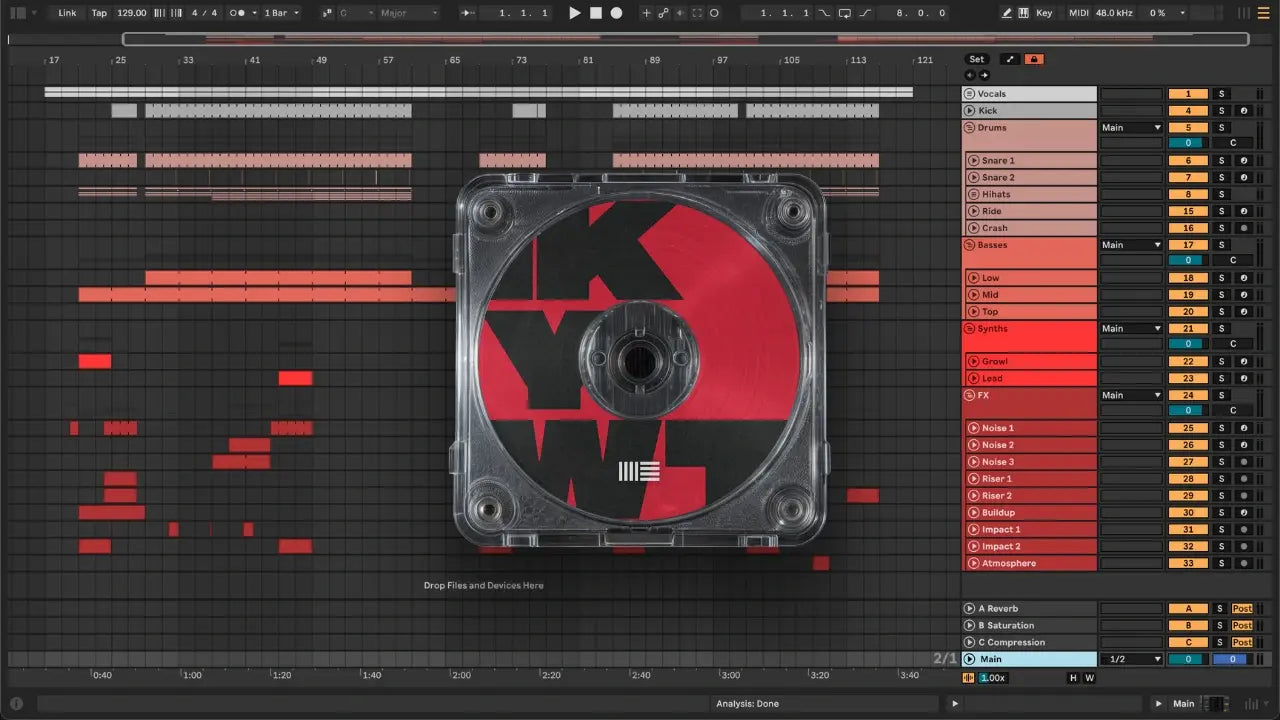
Task: Open the Major scale dropdown
Action: (408, 13)
